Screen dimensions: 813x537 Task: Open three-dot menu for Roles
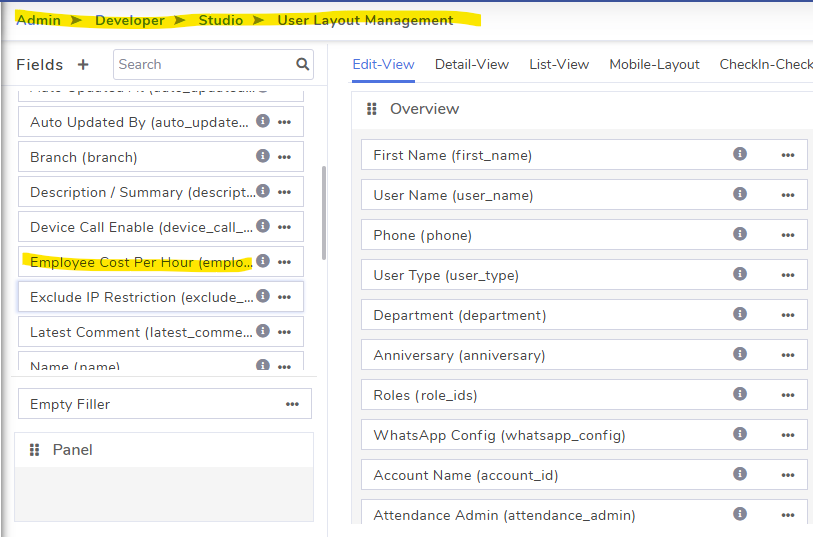(788, 395)
